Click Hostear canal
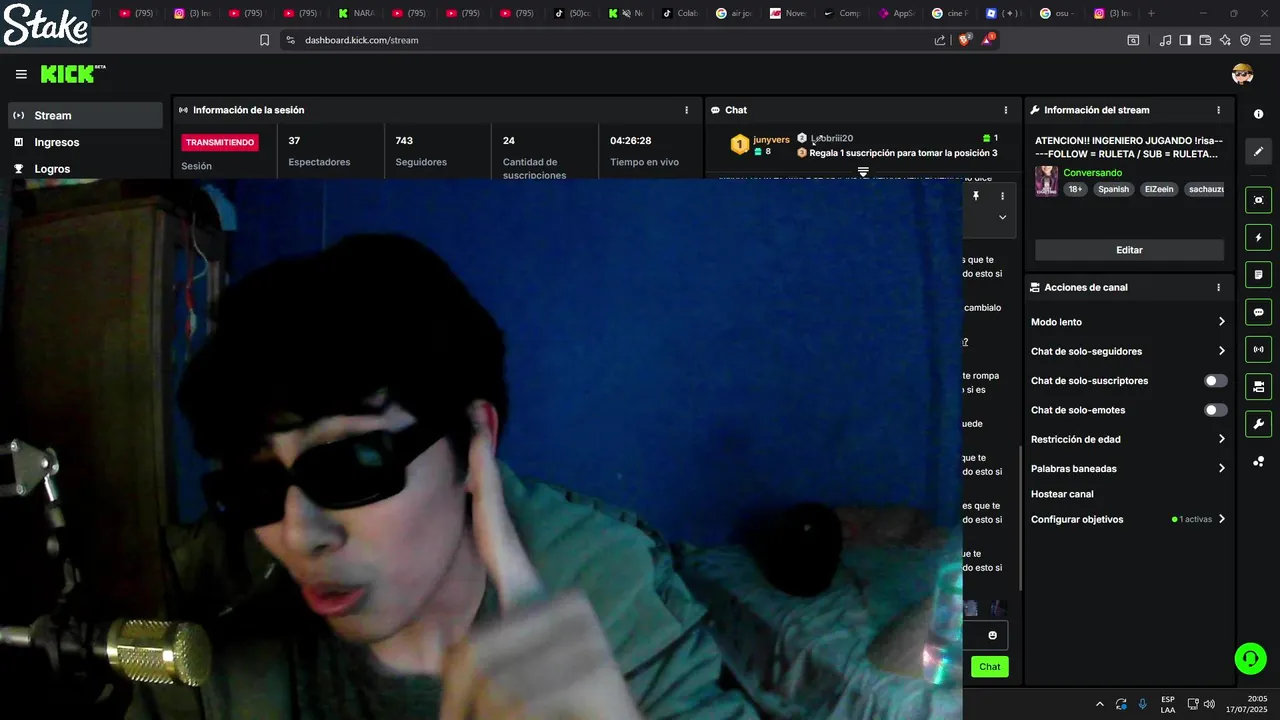 1062,494
